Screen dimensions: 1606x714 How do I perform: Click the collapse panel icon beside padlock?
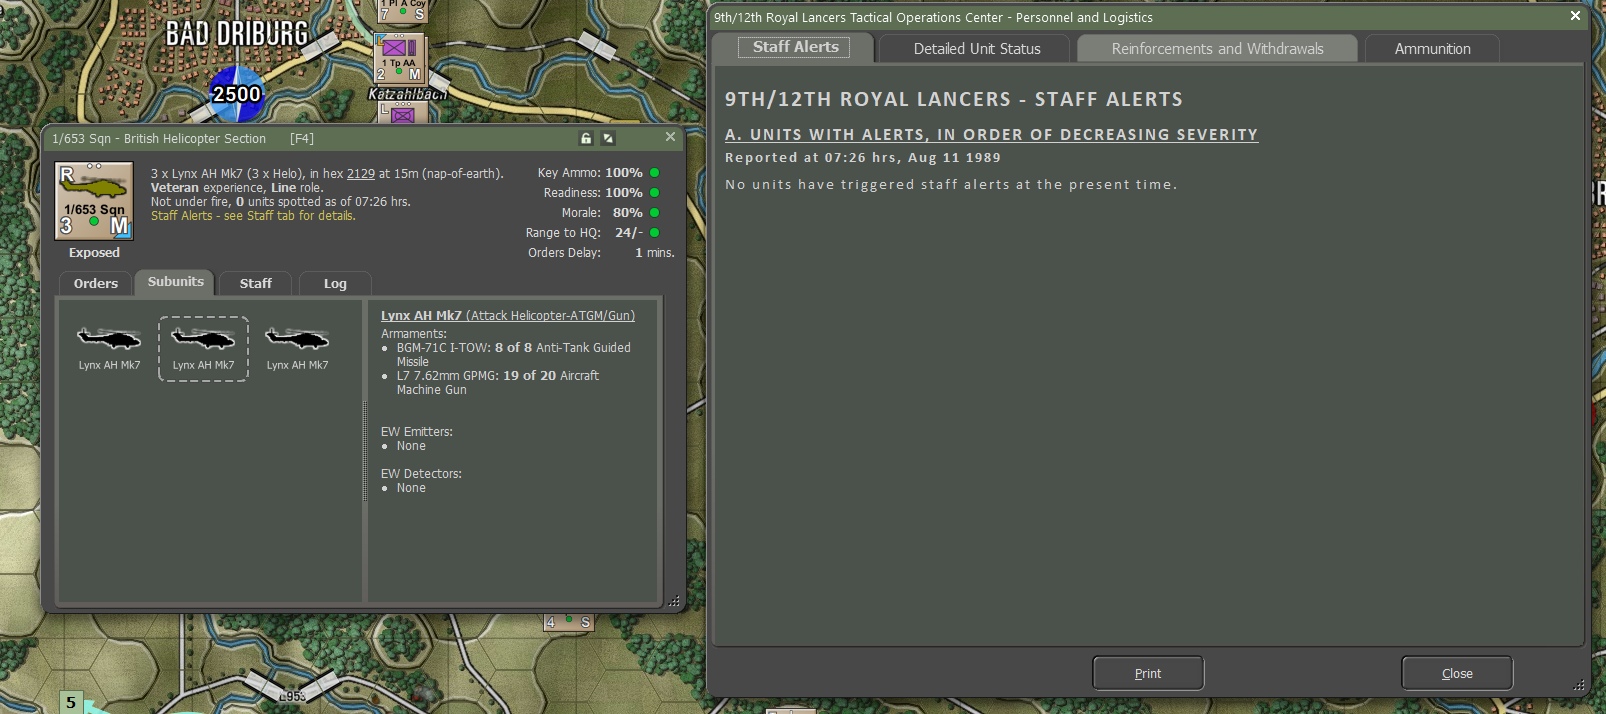coord(608,138)
